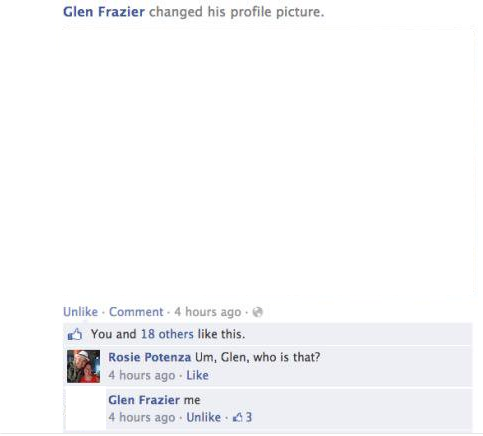Click the 'You and … like this' summary text
The width and height of the screenshot is (483, 436).
point(168,334)
